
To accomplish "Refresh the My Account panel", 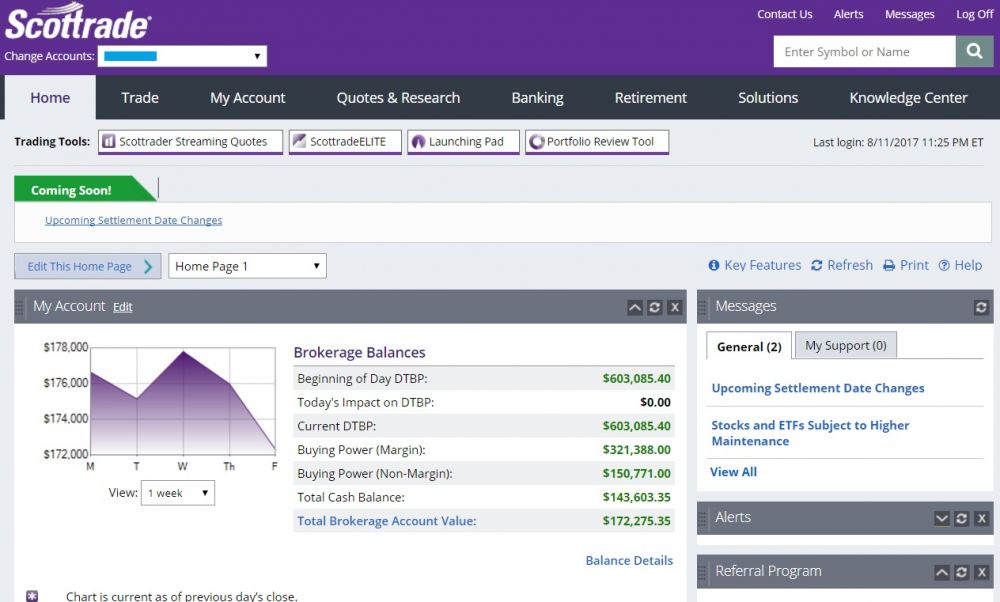I will click(655, 307).
